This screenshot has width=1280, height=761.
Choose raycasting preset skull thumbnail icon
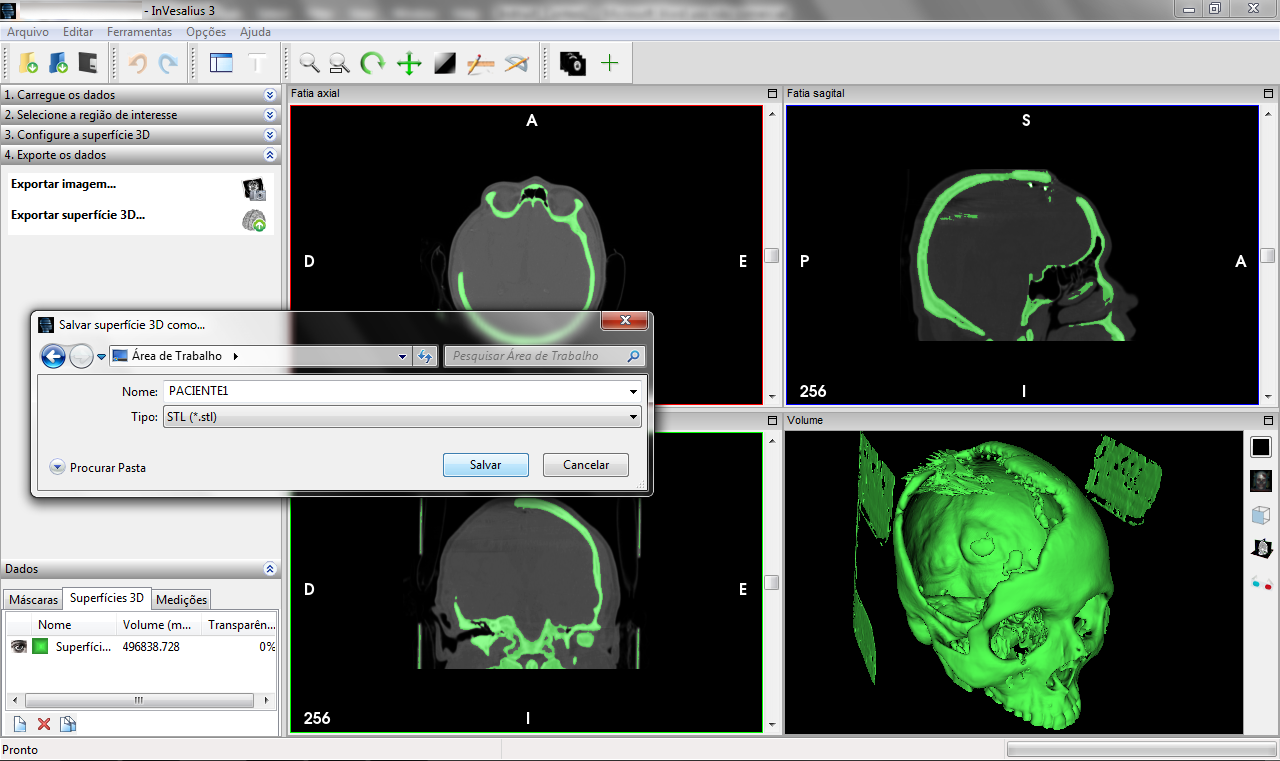[1261, 481]
